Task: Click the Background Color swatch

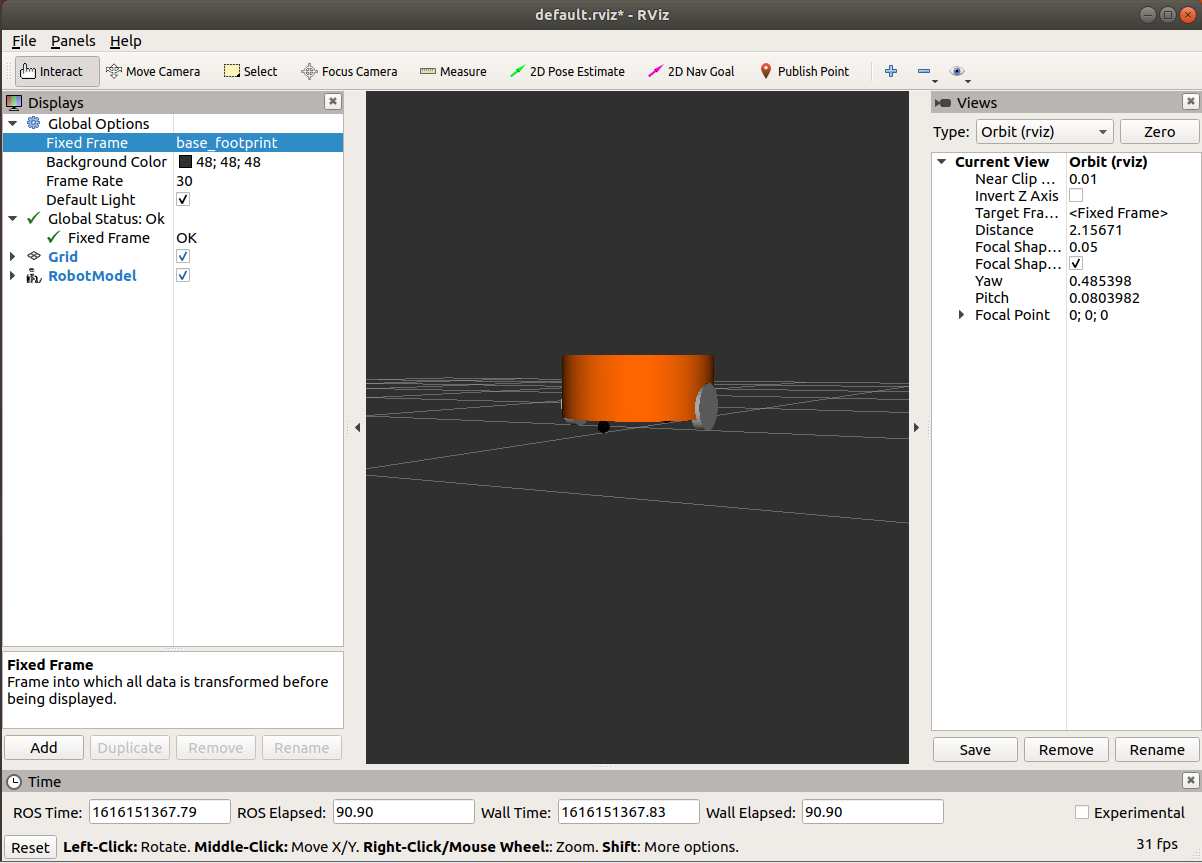Action: [185, 161]
